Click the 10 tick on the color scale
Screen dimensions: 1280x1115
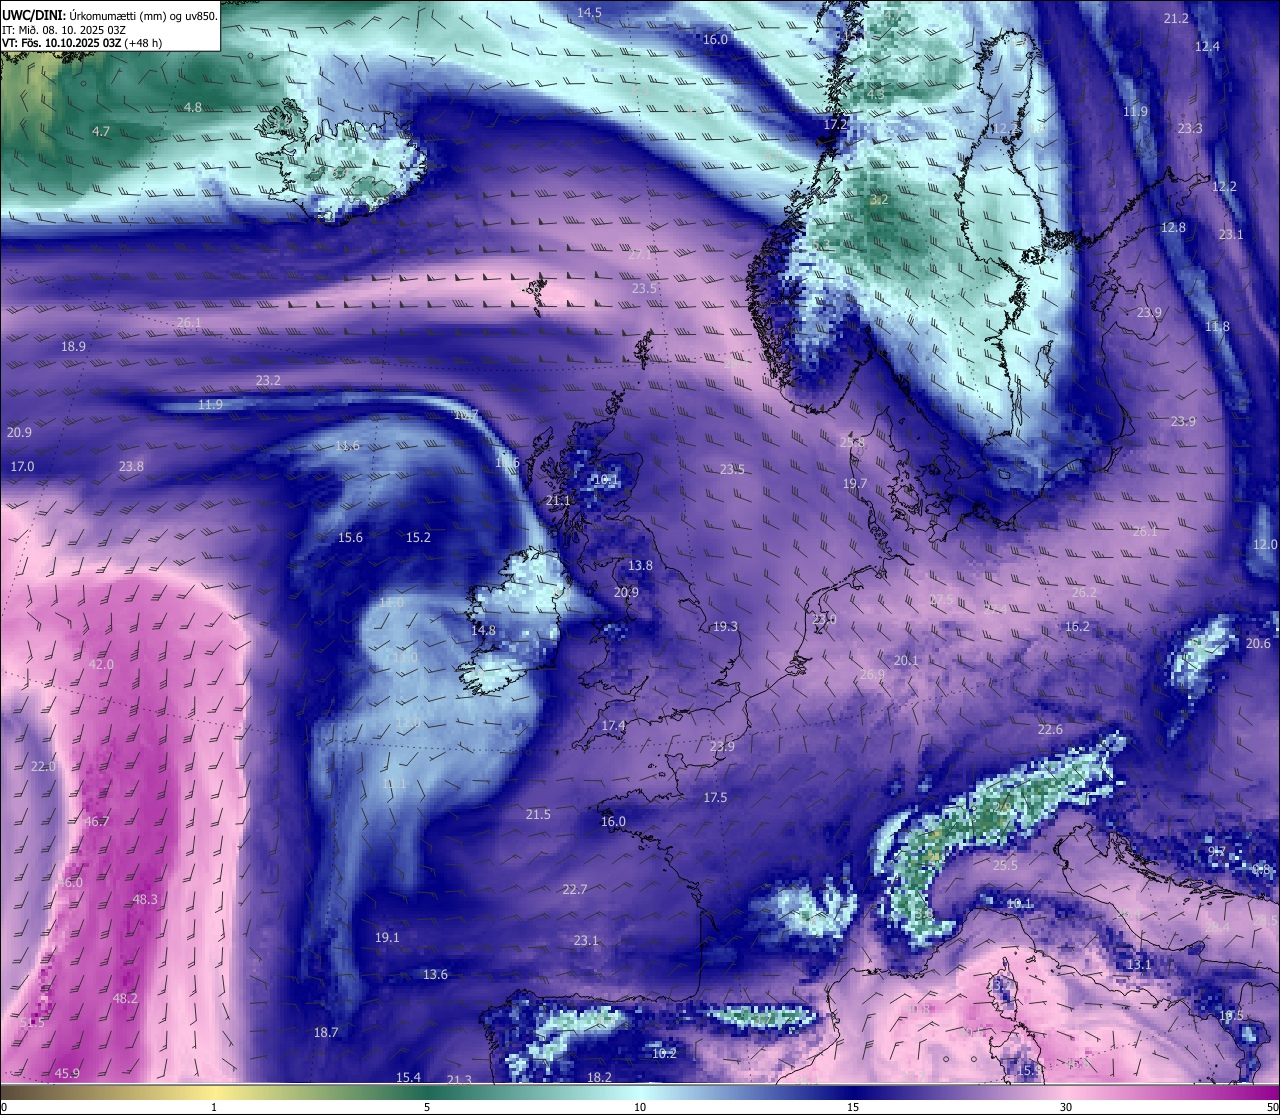(640, 1107)
